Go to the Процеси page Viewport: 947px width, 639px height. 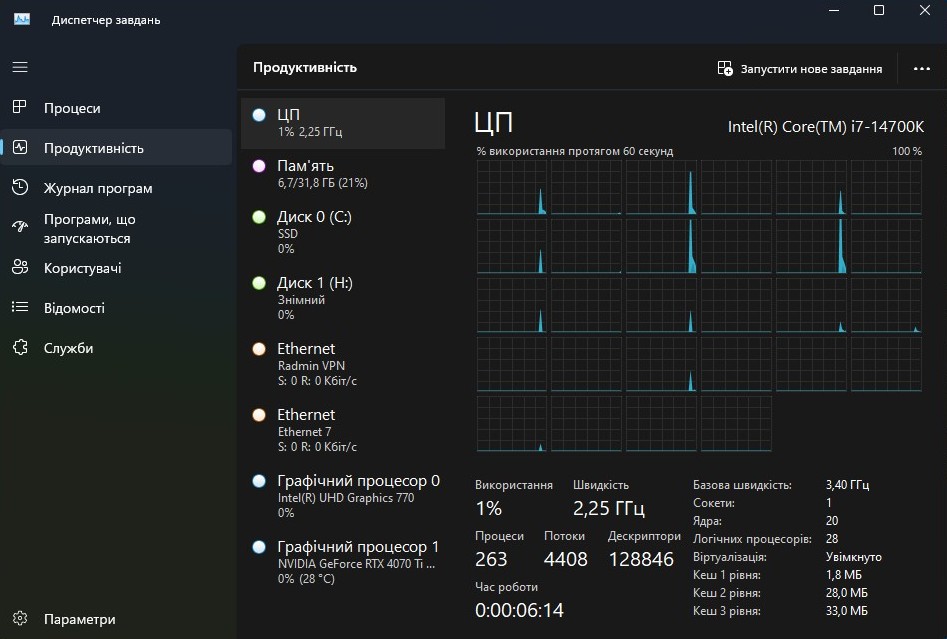pos(116,108)
